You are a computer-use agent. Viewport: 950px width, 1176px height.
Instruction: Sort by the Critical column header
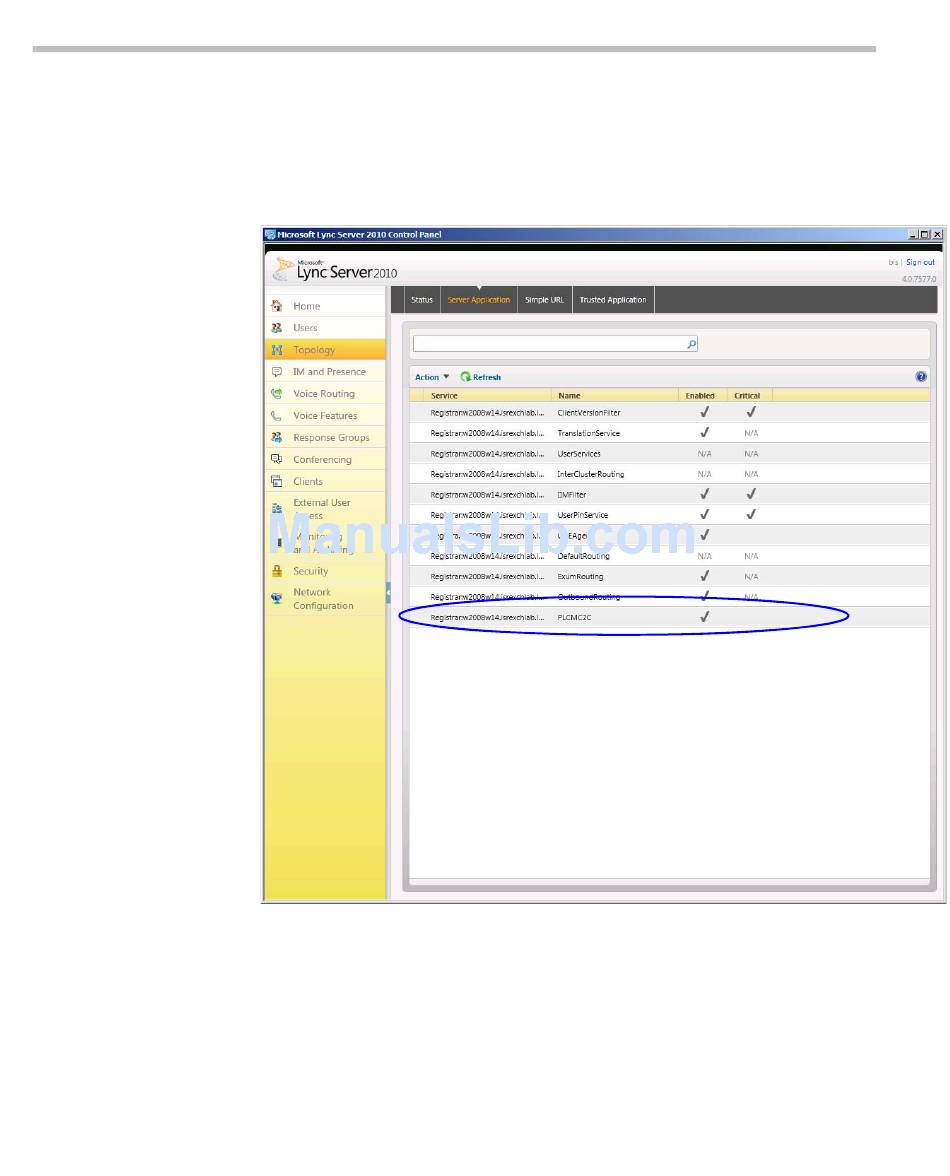748,395
